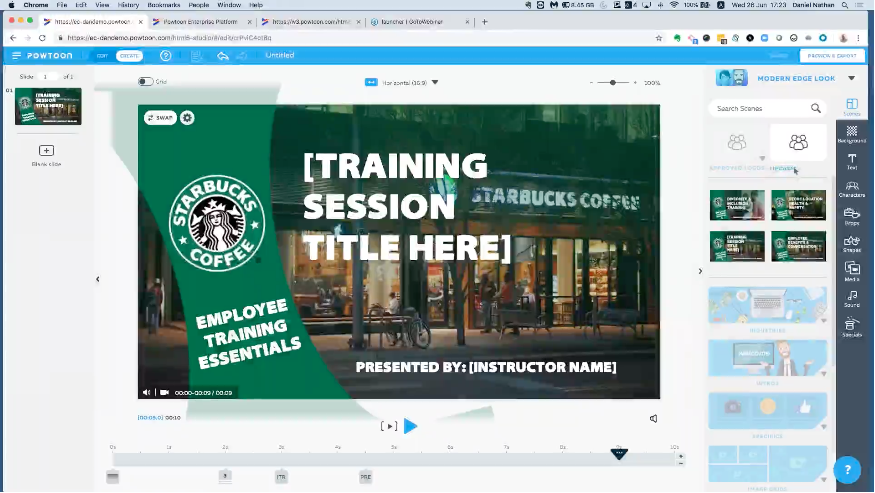Image resolution: width=875 pixels, height=493 pixels.
Task: Click the Swap button on the scene
Action: [160, 118]
